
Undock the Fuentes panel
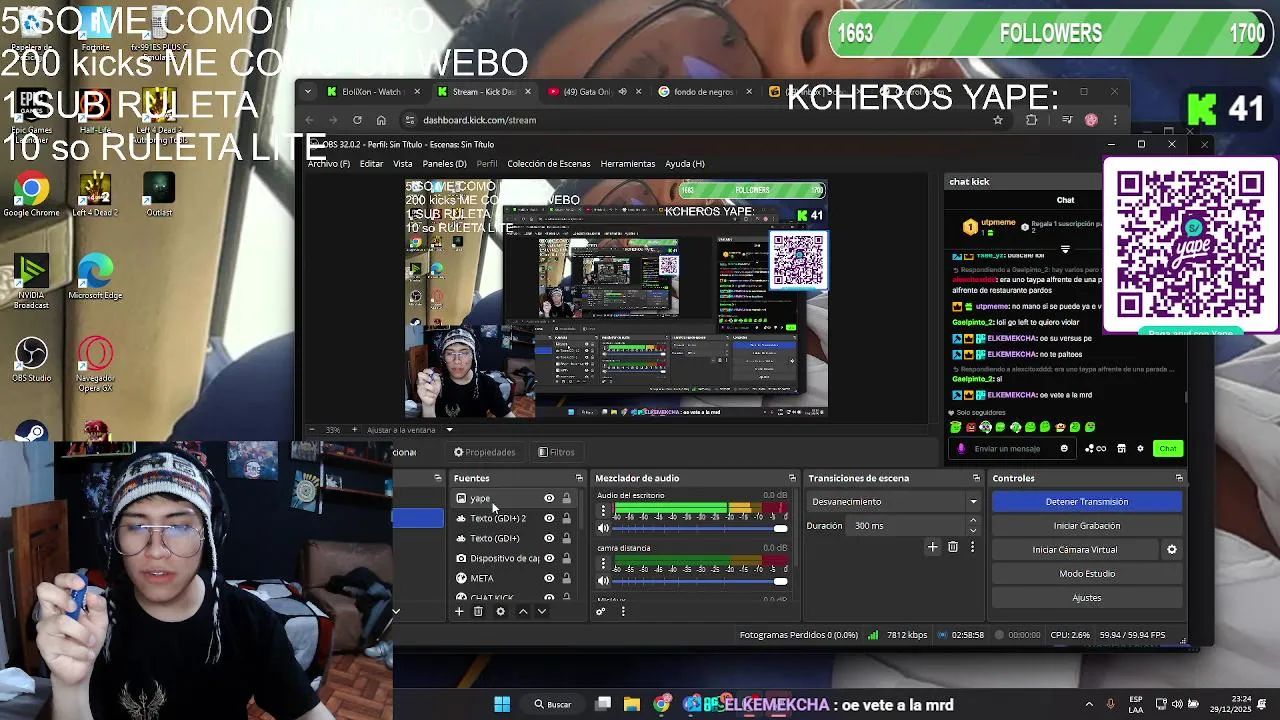click(579, 478)
